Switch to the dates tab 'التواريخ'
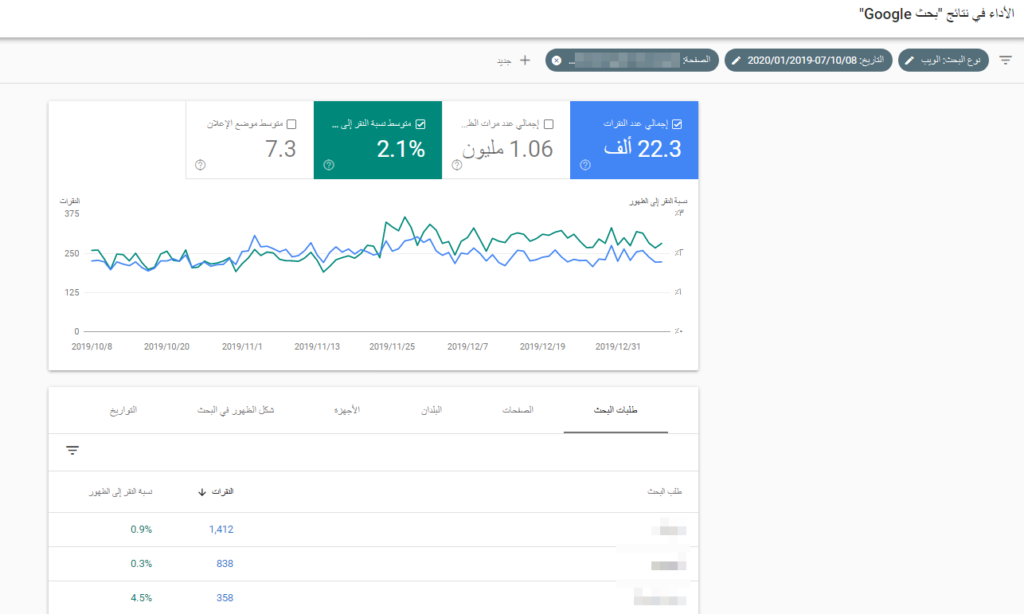 pos(123,410)
